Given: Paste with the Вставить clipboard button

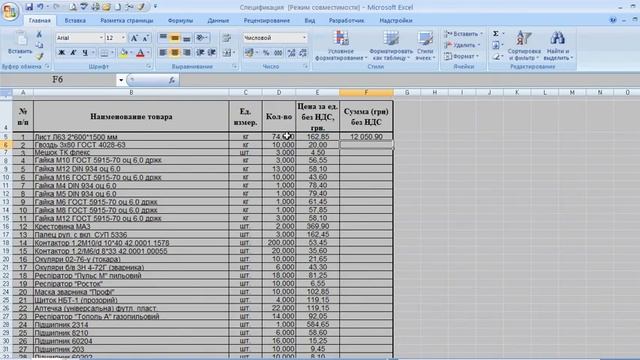Looking at the screenshot, I should tap(20, 44).
